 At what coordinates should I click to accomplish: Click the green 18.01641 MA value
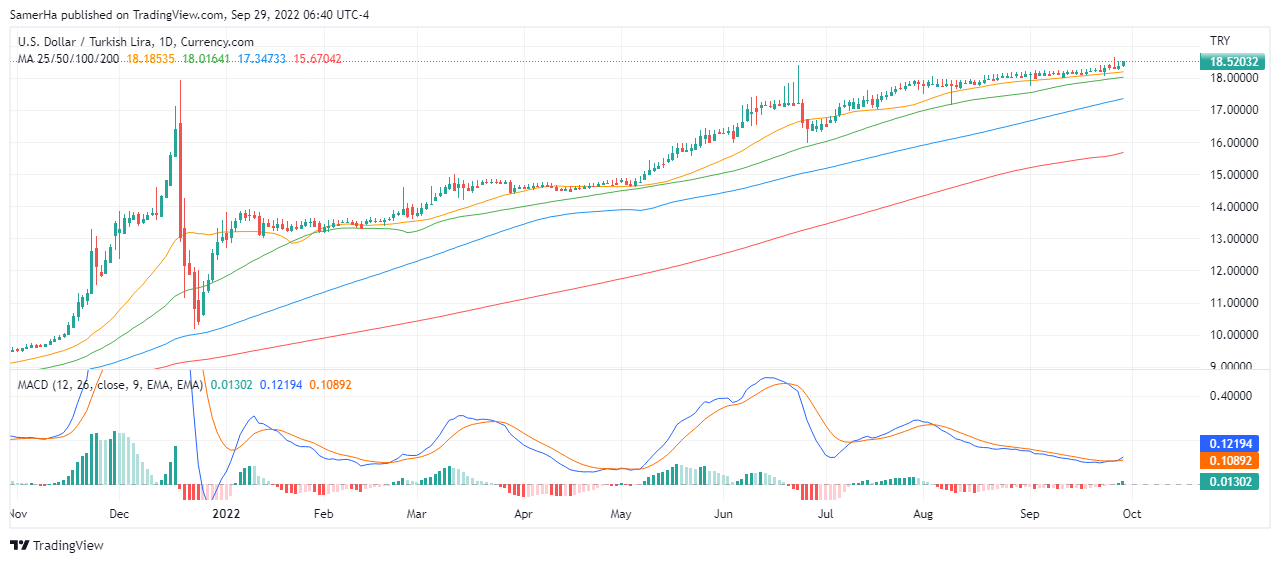coord(207,59)
